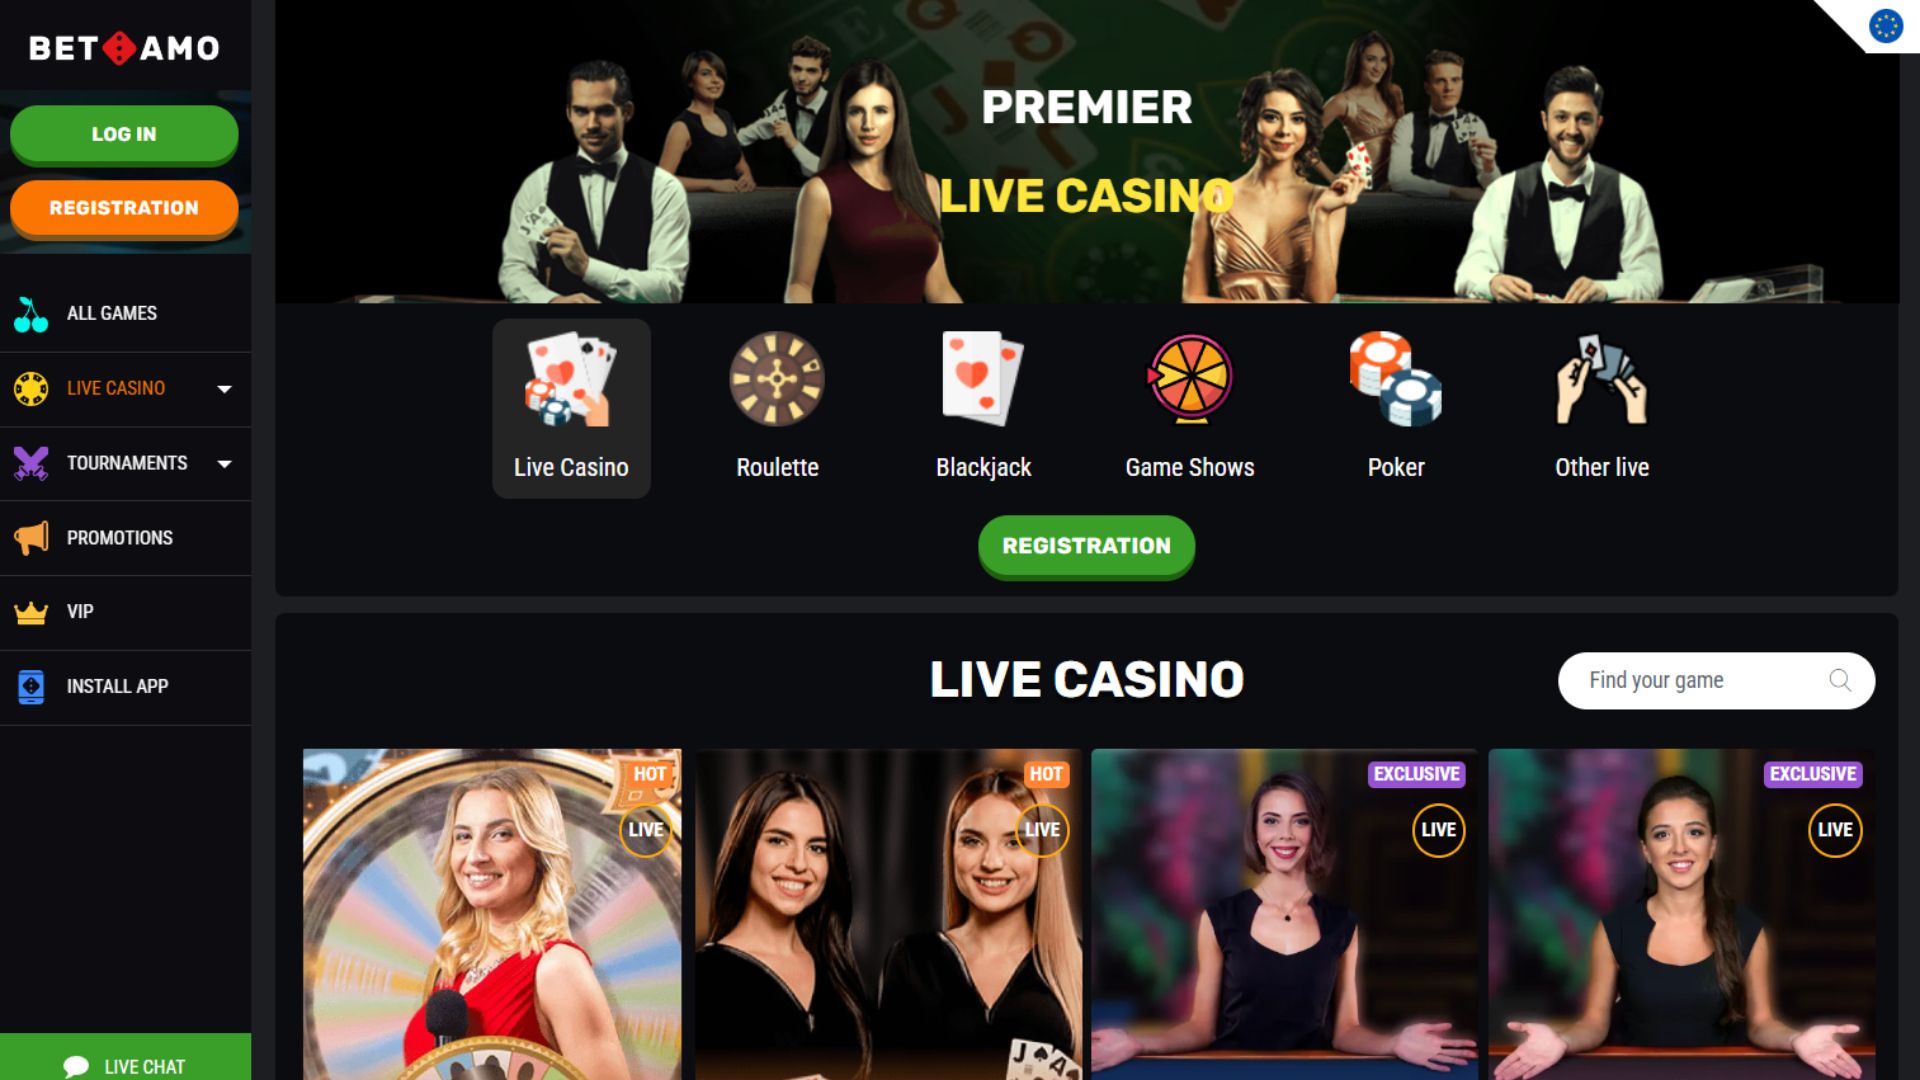Open the Game Shows wheel icon
Viewport: 1920px width, 1080px height.
tap(1190, 379)
